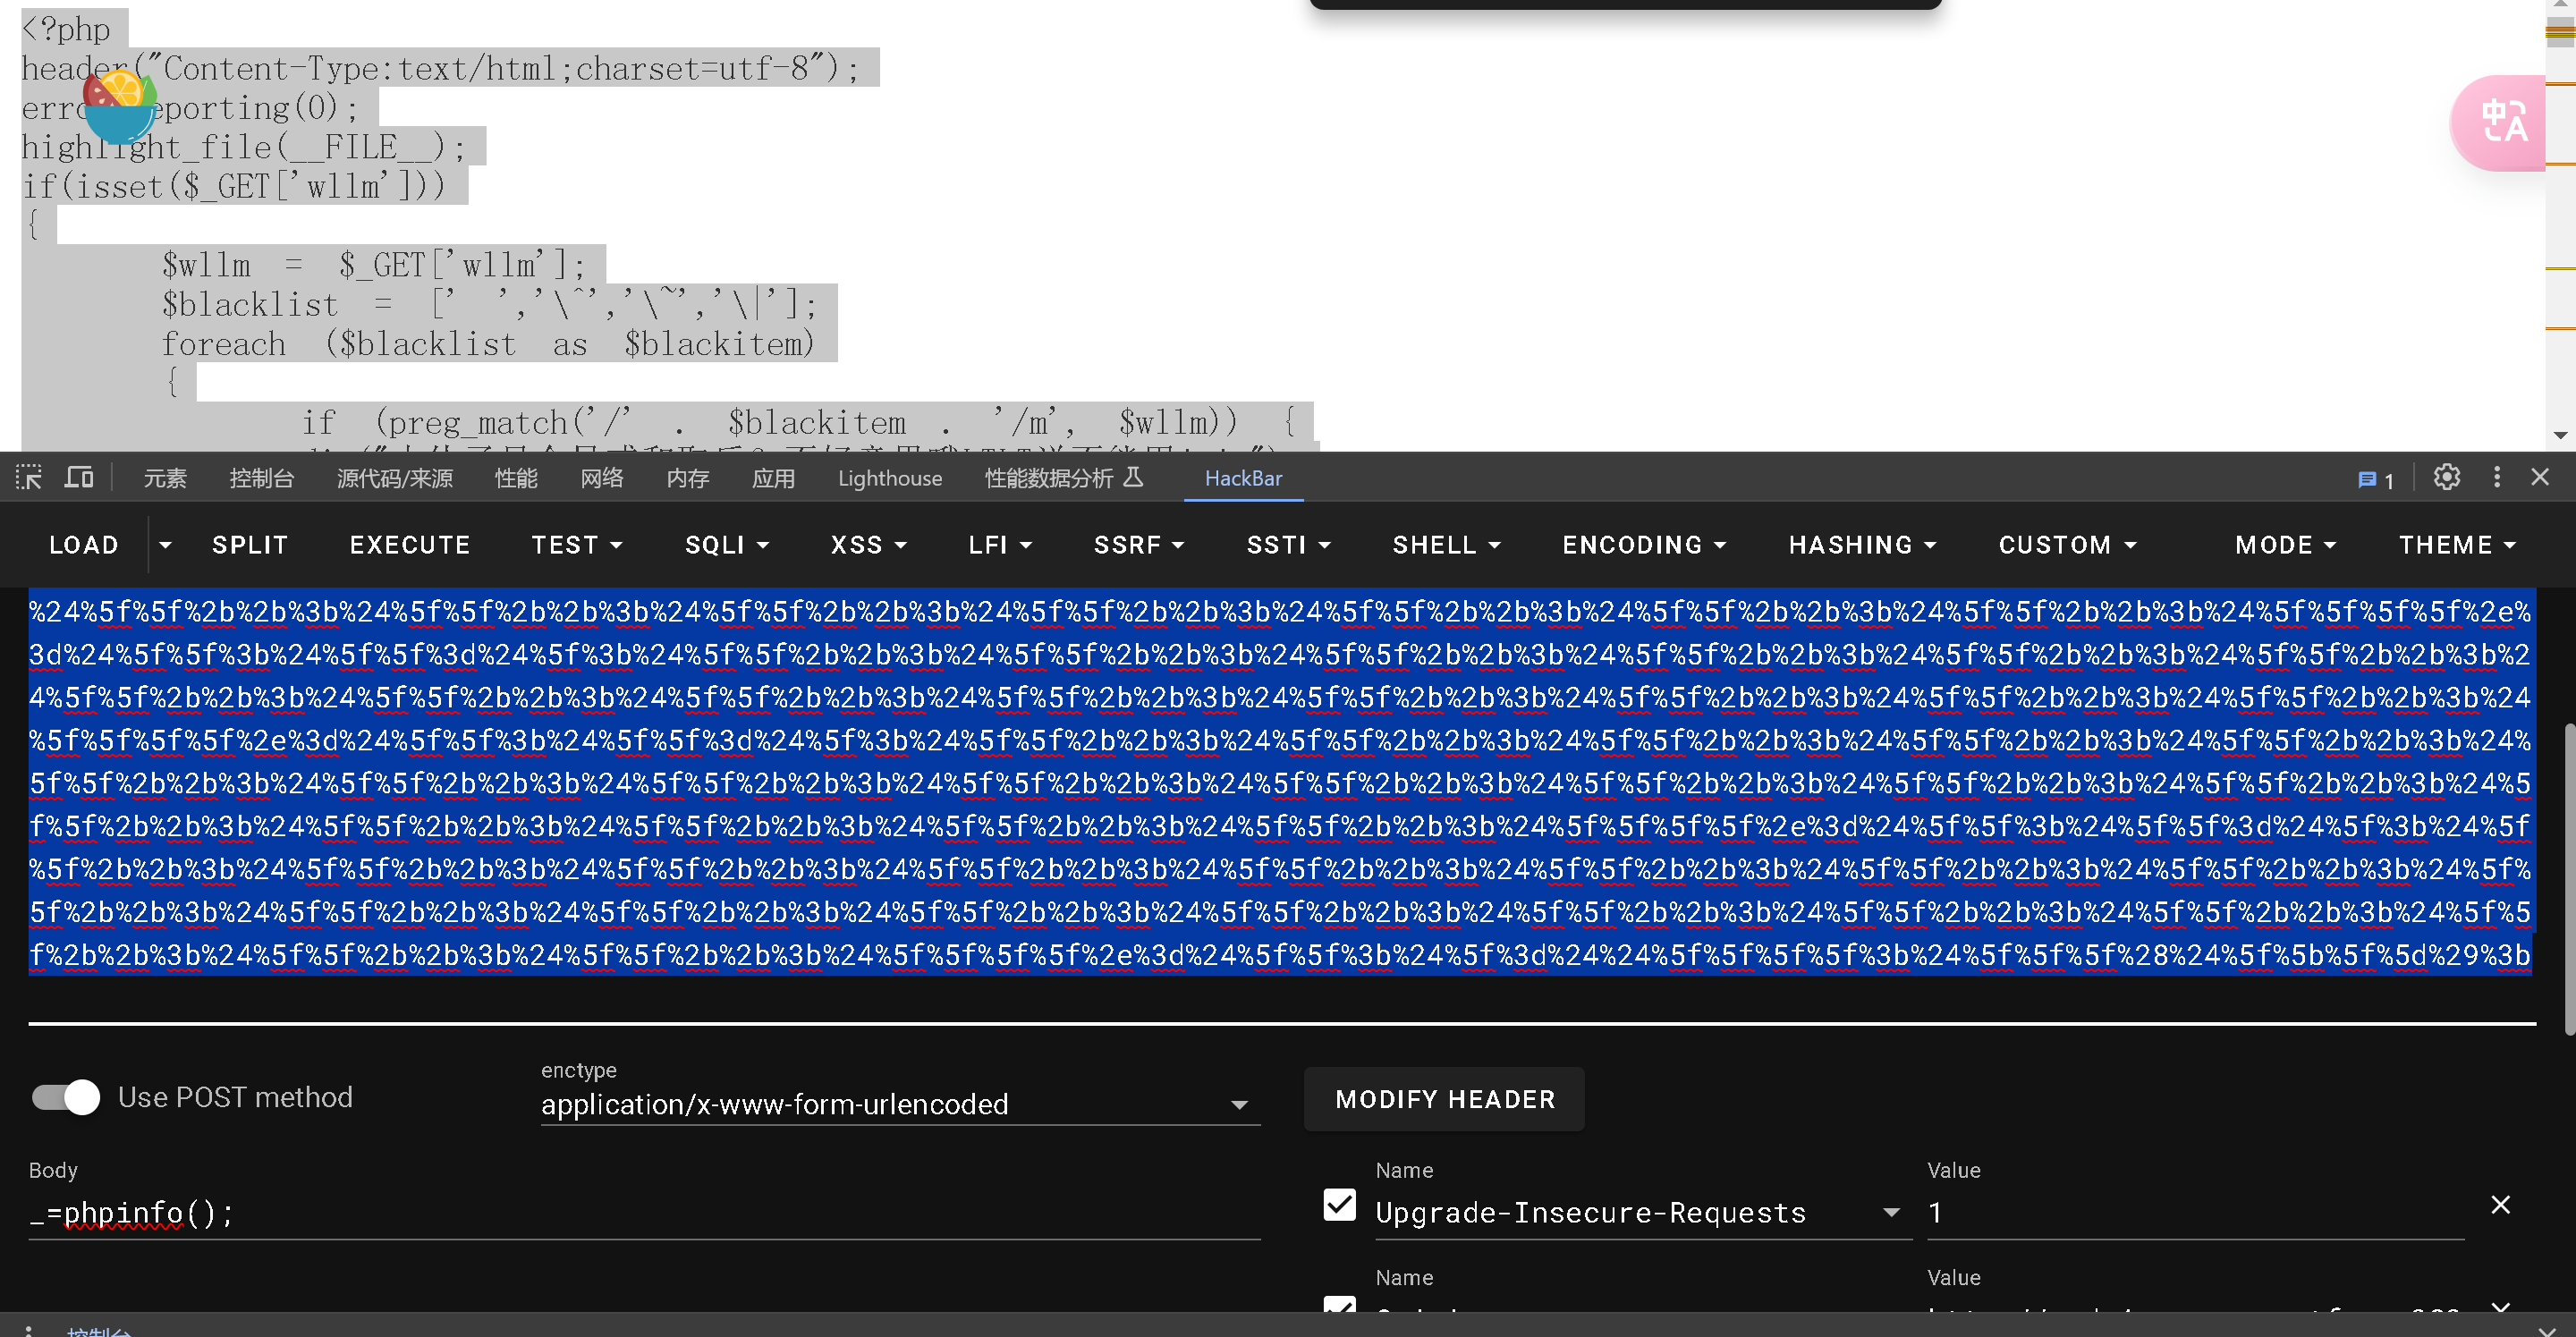Switch to the Lighthouse tab
2576x1337 pixels.
tap(889, 478)
